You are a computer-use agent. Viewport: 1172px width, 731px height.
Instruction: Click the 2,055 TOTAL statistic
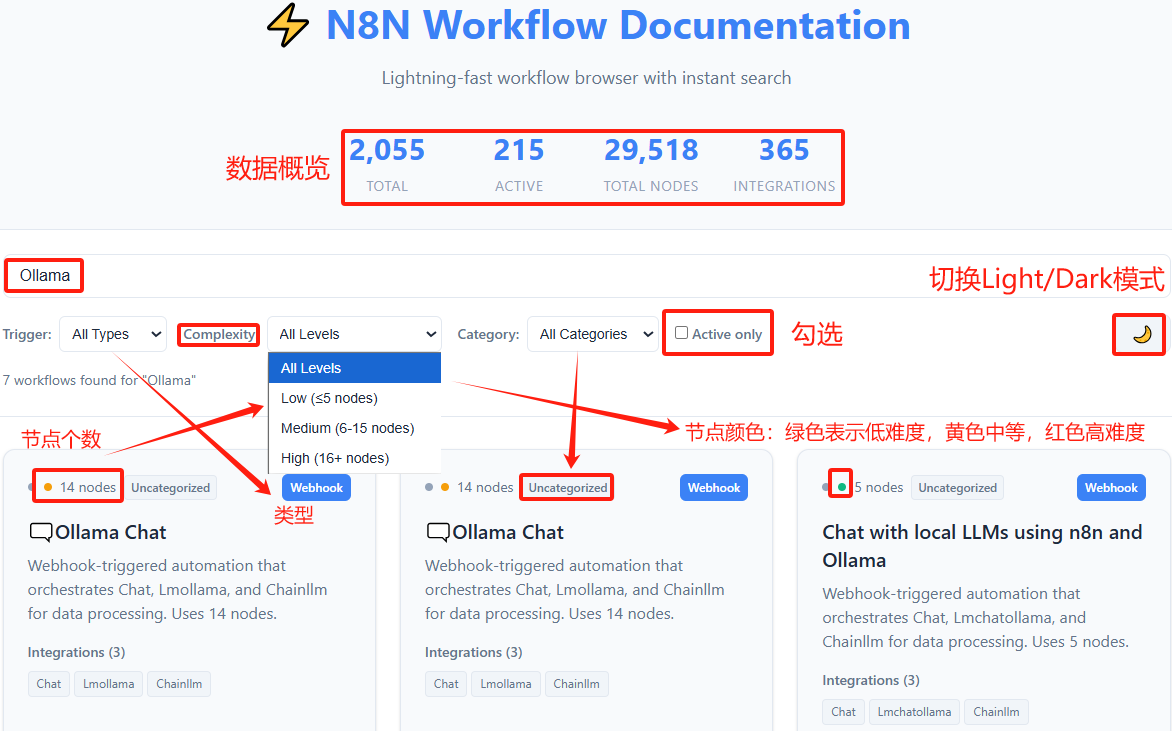coord(387,165)
